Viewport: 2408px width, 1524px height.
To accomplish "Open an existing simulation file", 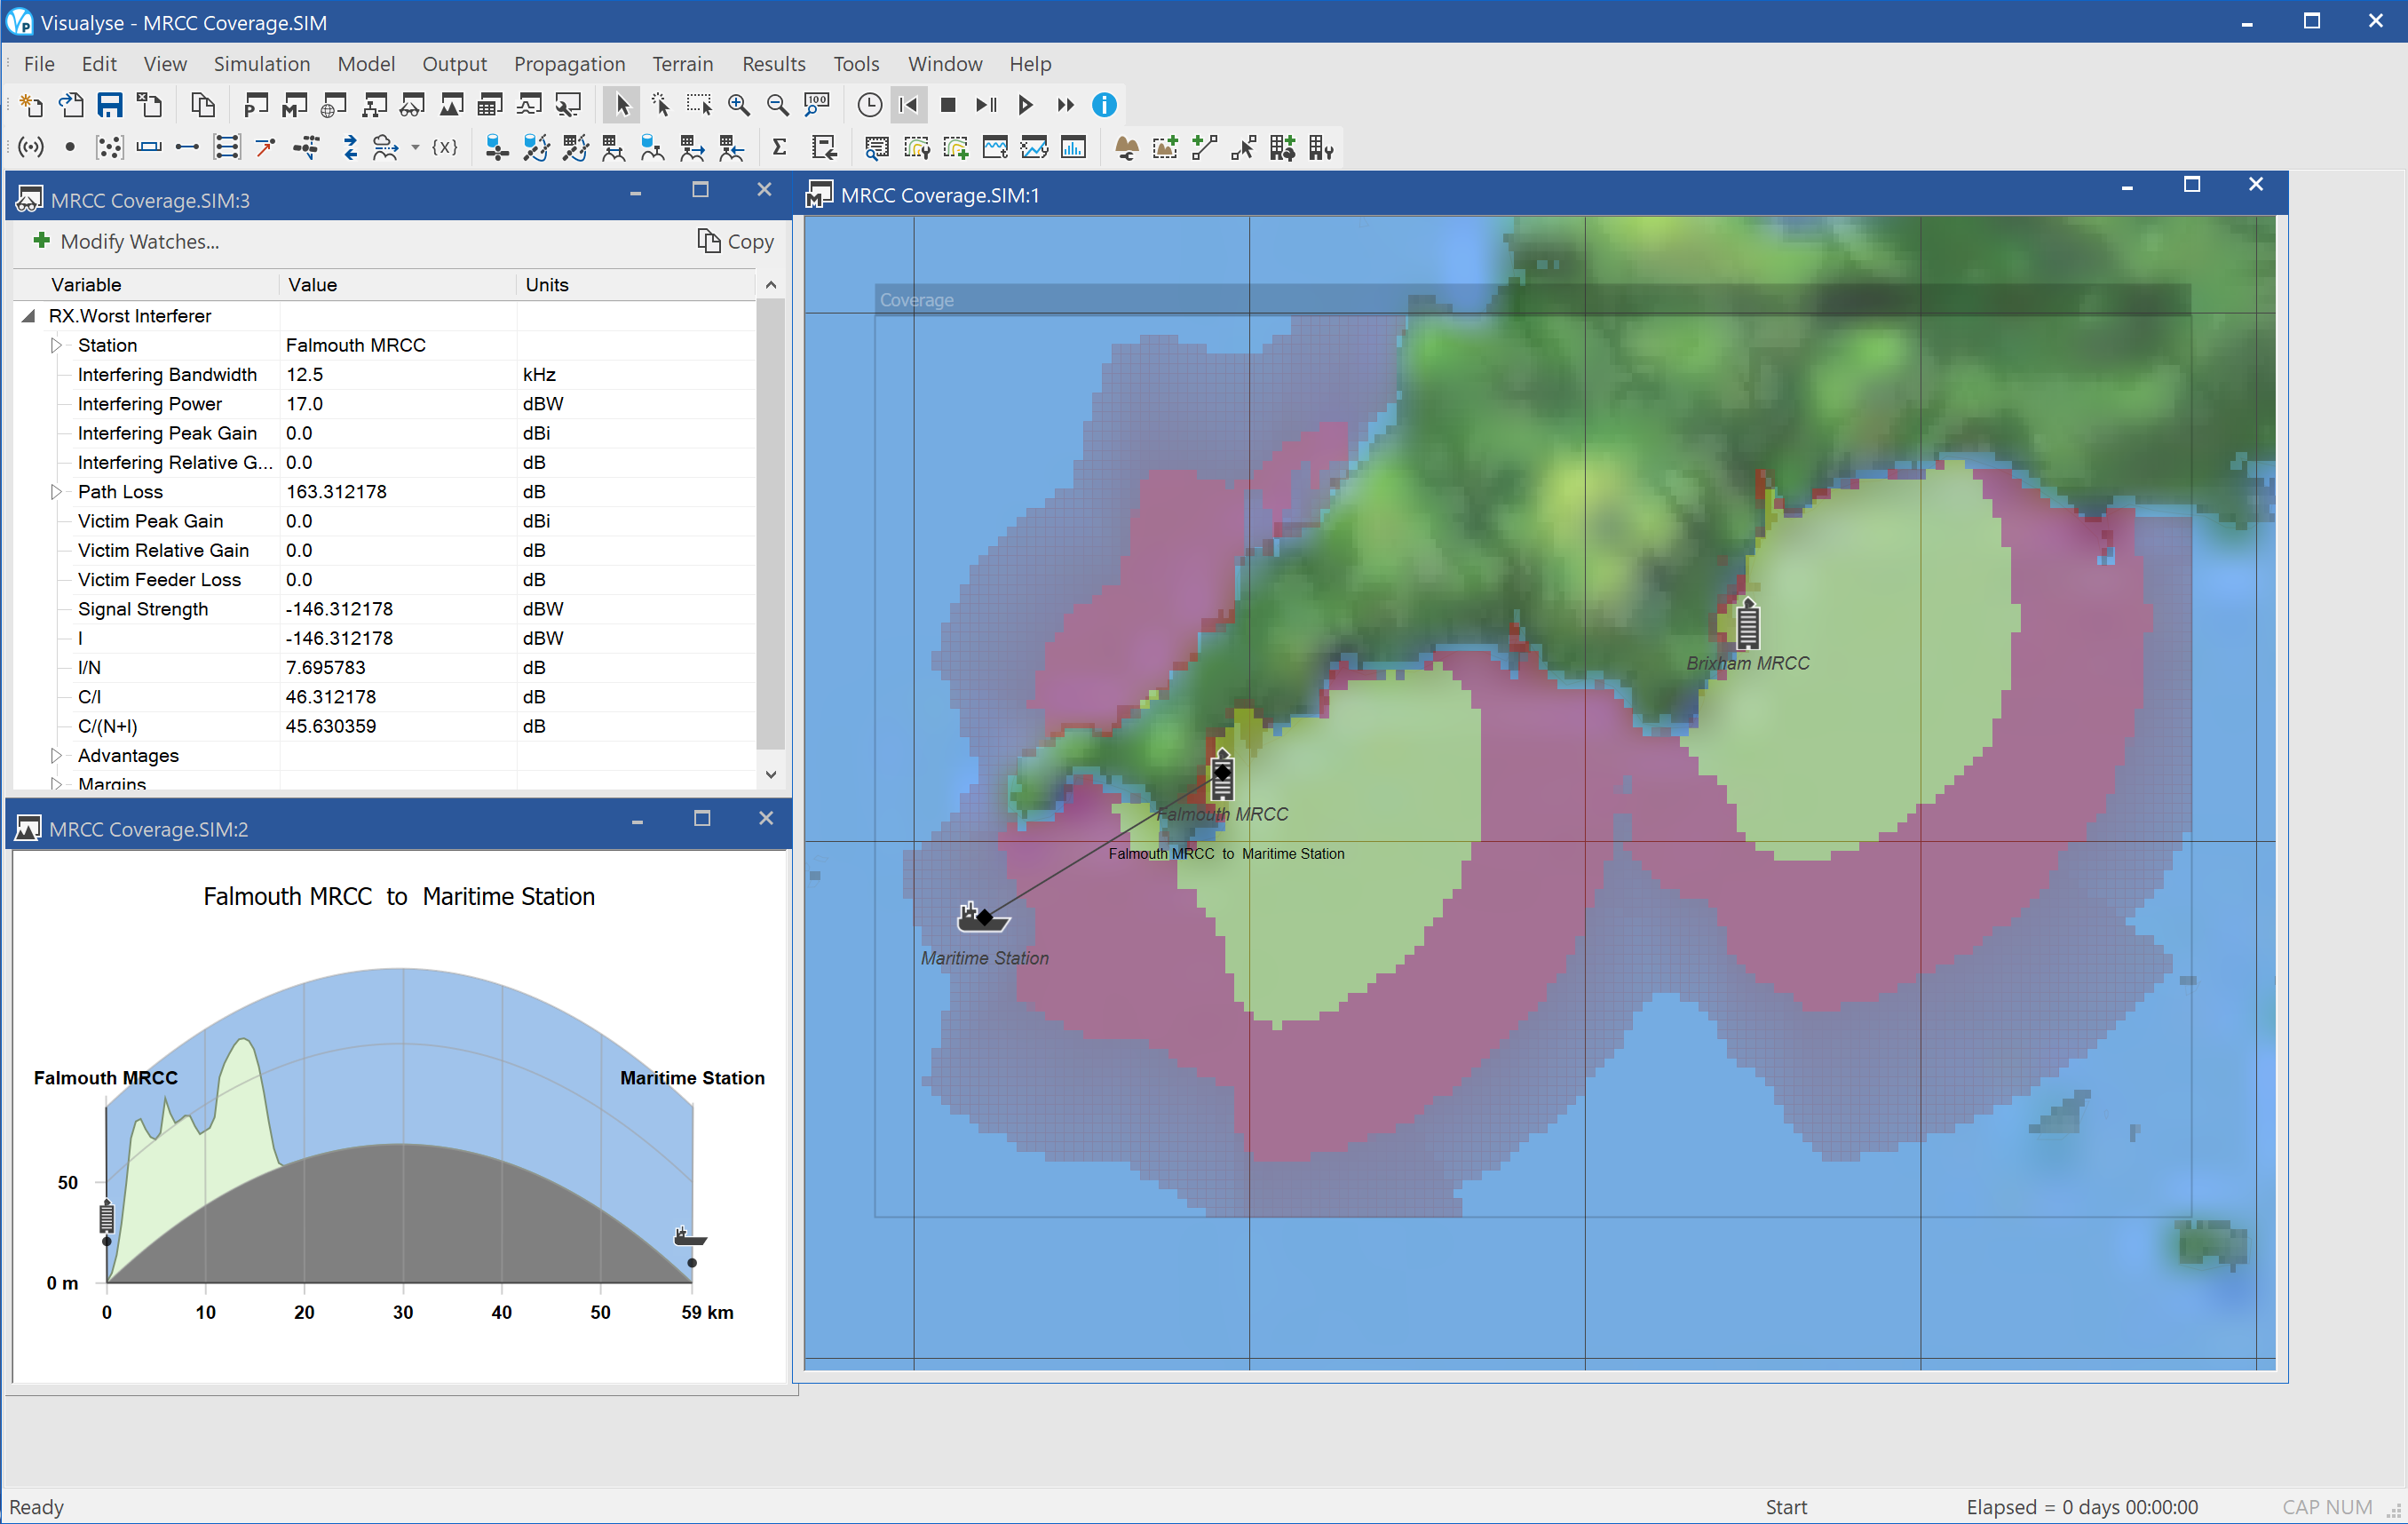I will (x=71, y=105).
